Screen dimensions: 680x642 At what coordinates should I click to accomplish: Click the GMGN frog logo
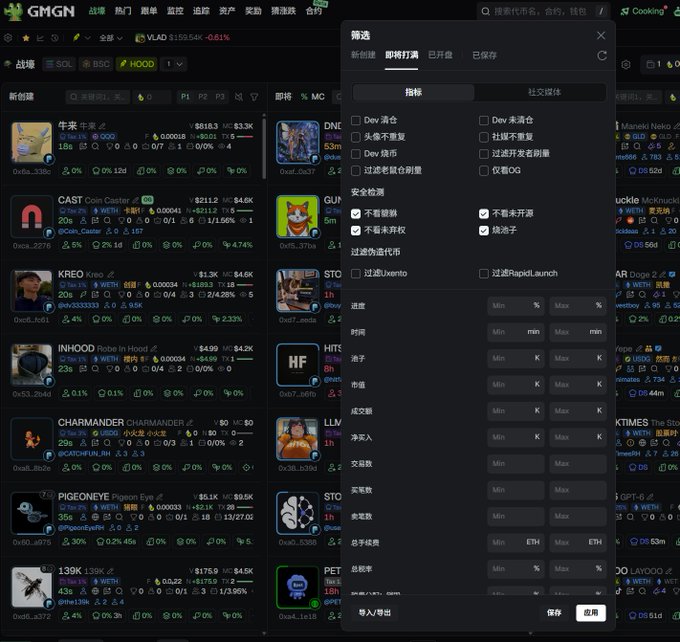(x=13, y=11)
